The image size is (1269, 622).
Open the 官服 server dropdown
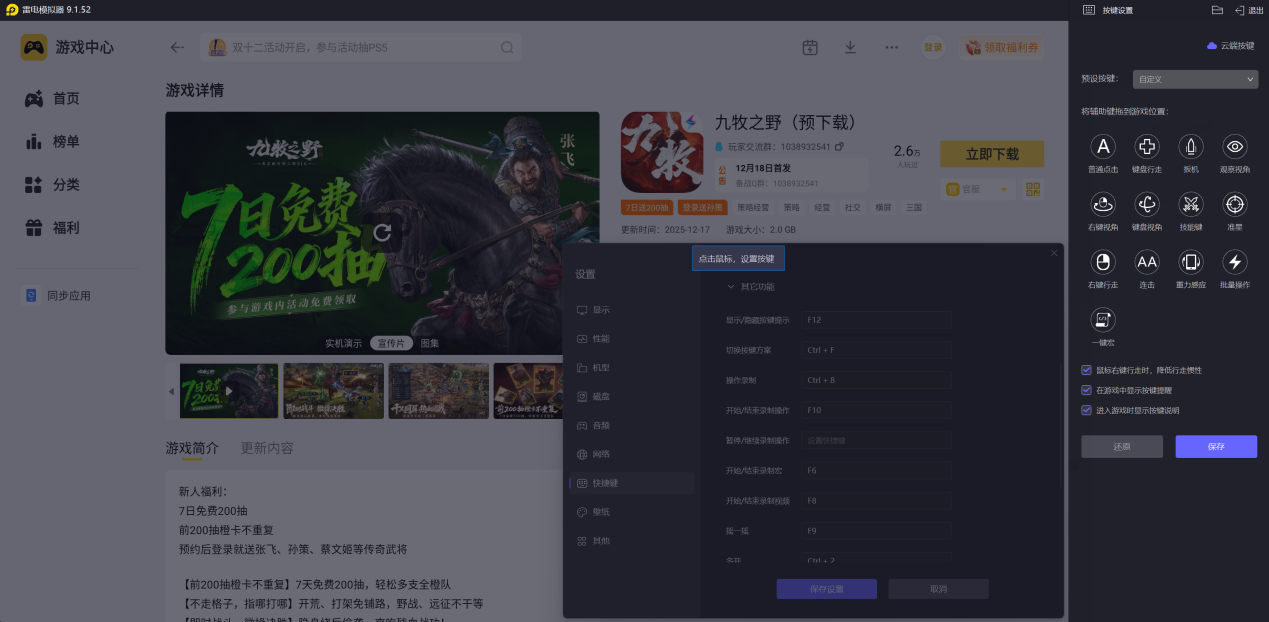[980, 189]
